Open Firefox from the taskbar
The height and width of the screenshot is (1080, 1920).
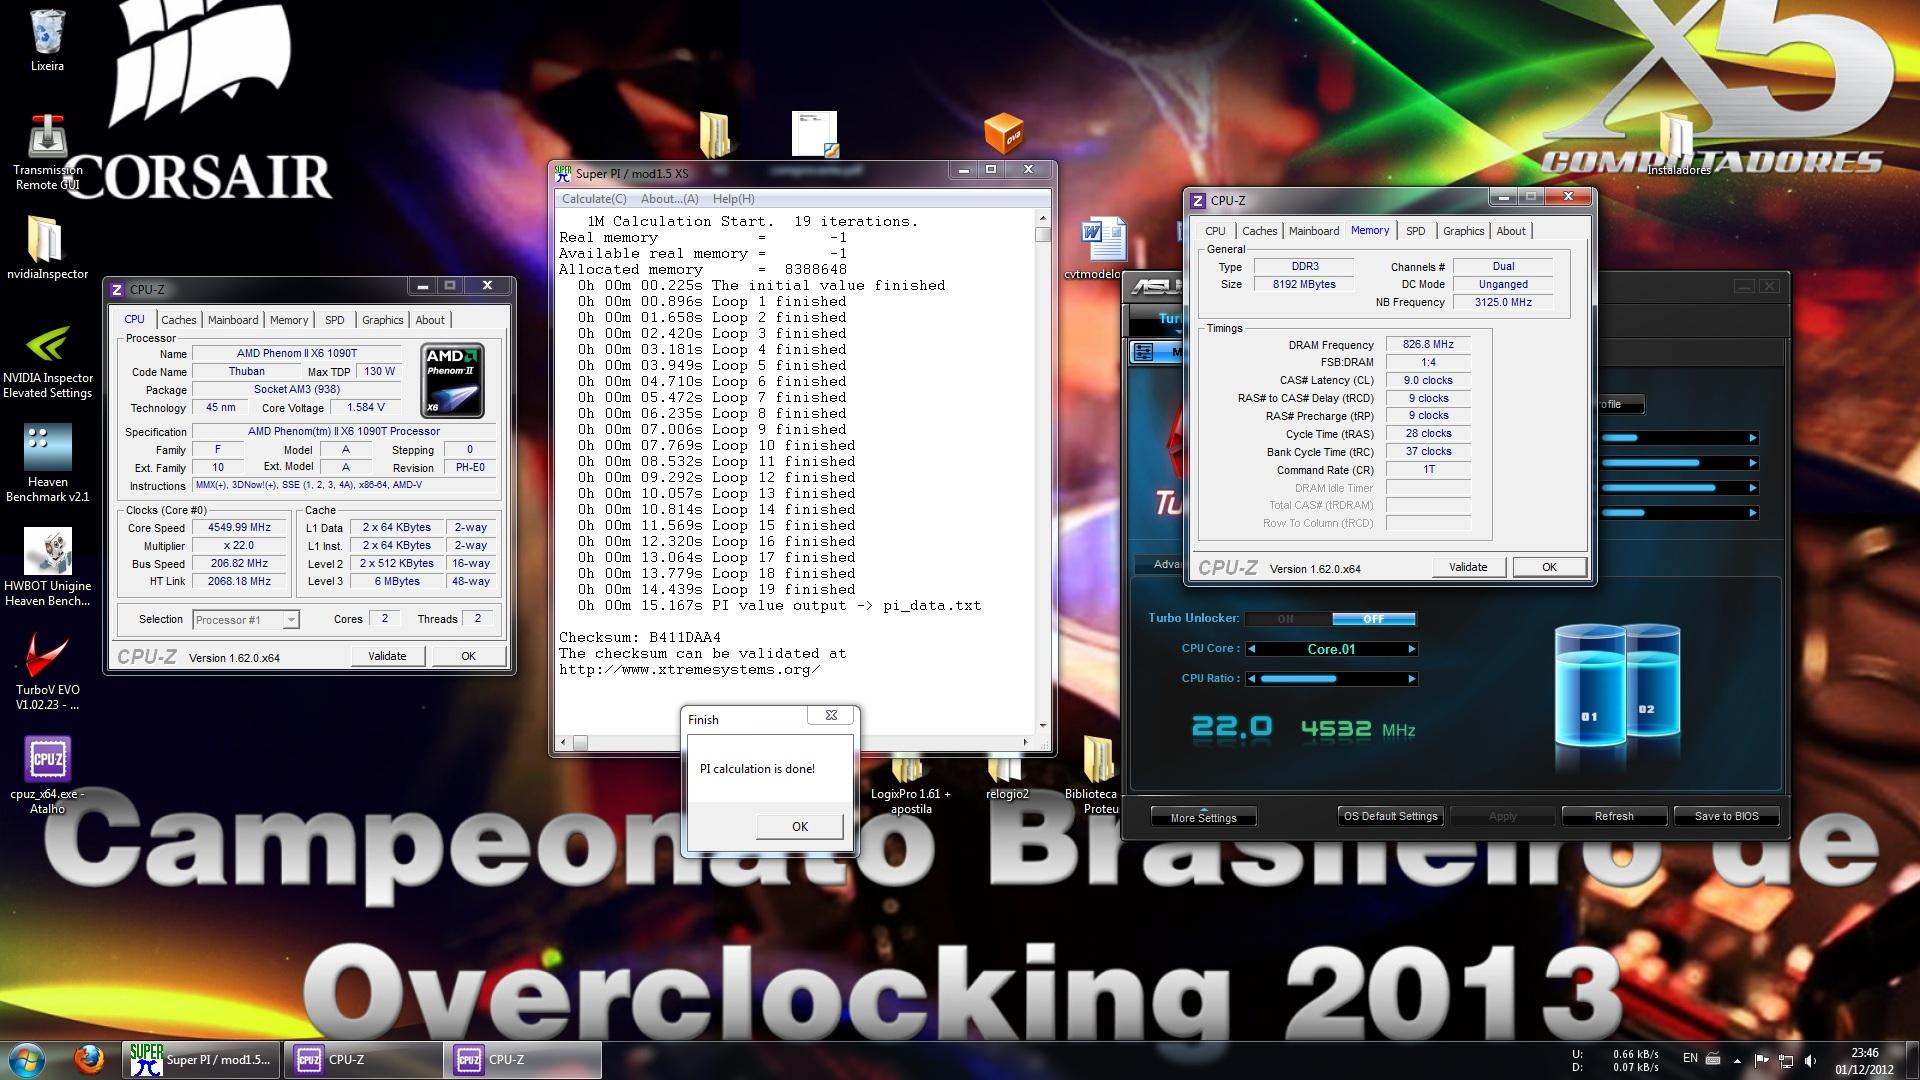click(89, 1059)
